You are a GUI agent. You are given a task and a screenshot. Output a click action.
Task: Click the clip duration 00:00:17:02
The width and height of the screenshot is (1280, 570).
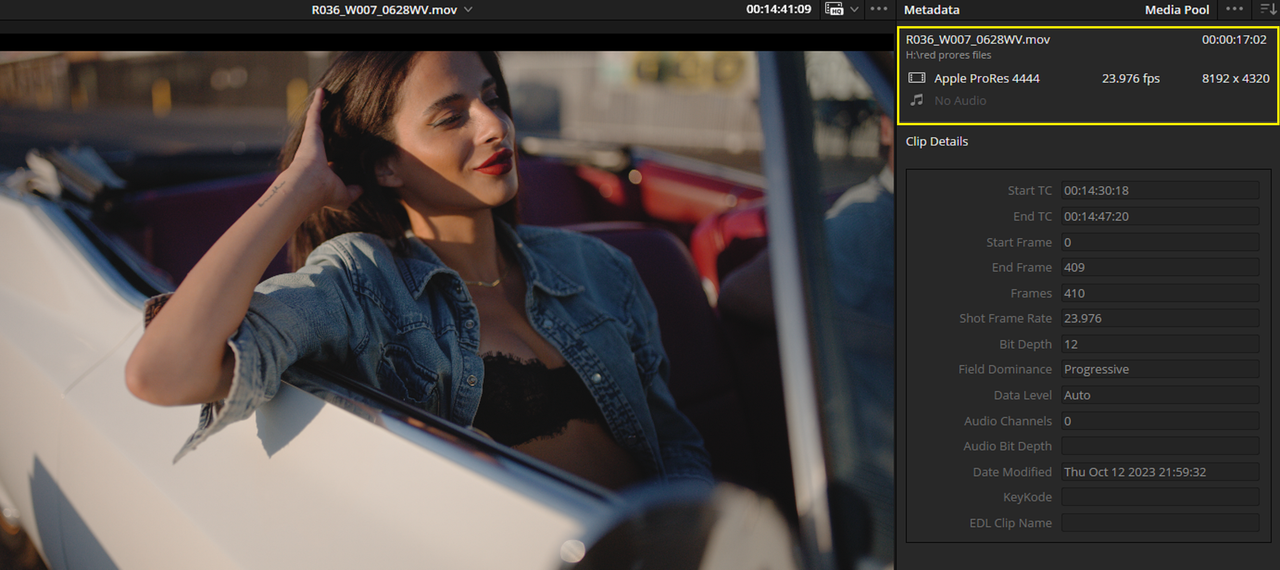[x=1235, y=40]
